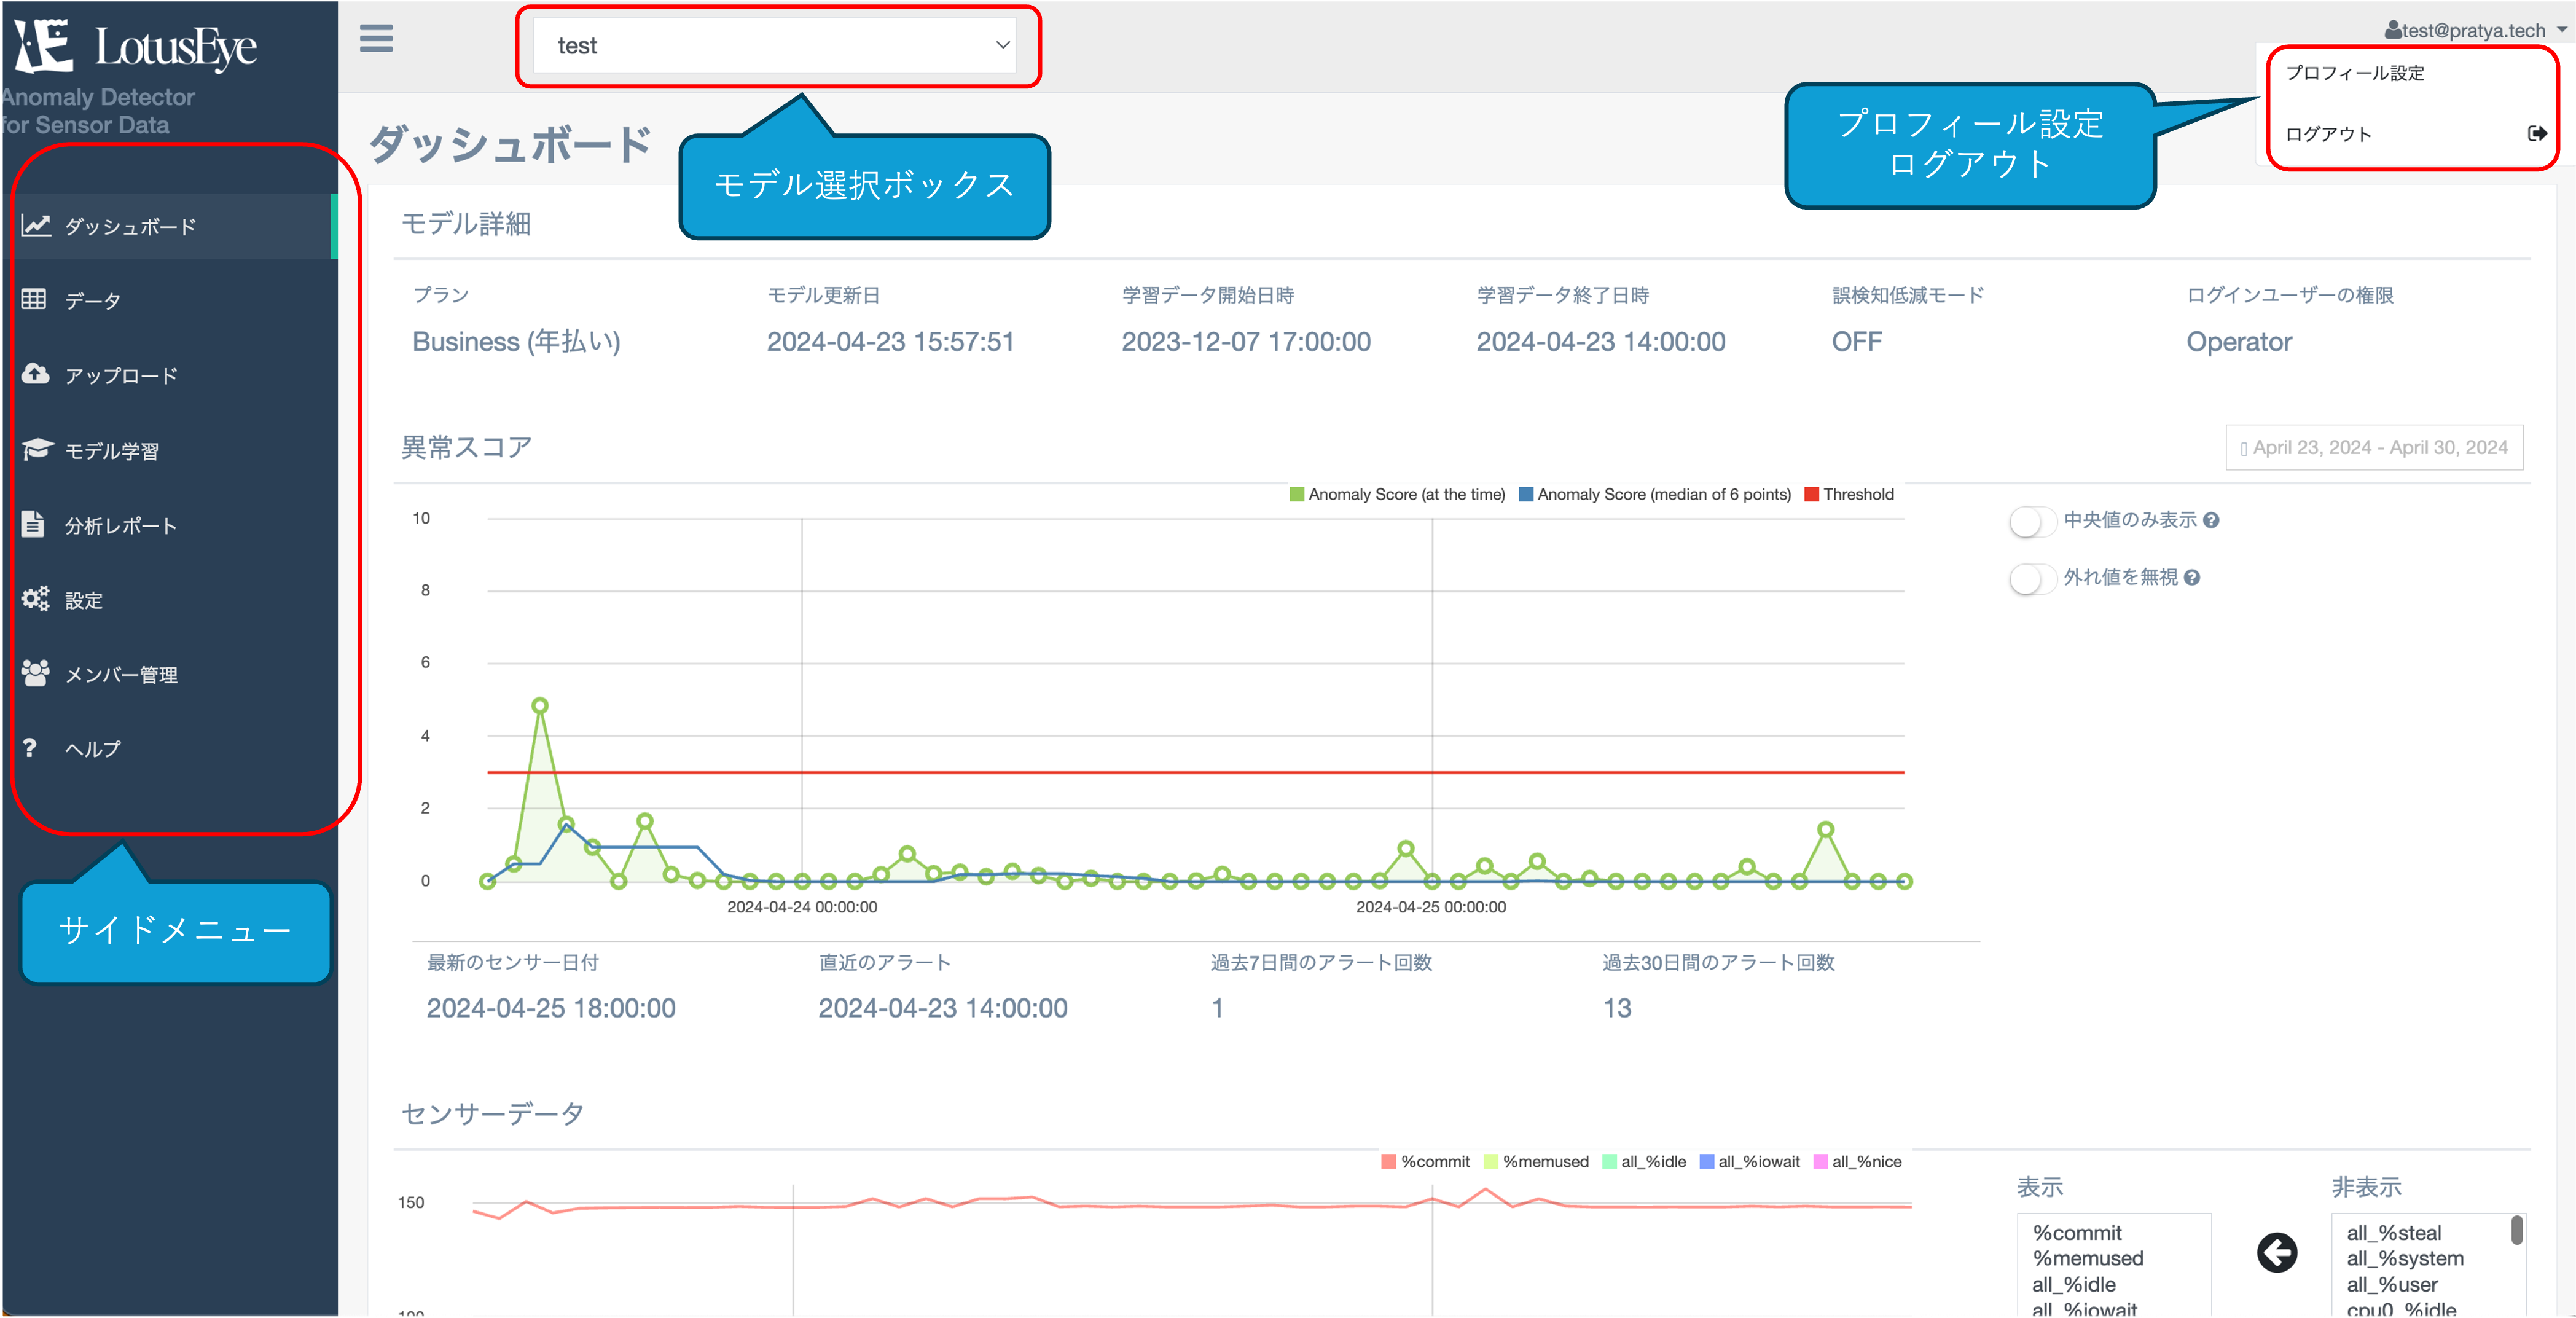Toggle all_%nice legend entry

(1857, 1161)
